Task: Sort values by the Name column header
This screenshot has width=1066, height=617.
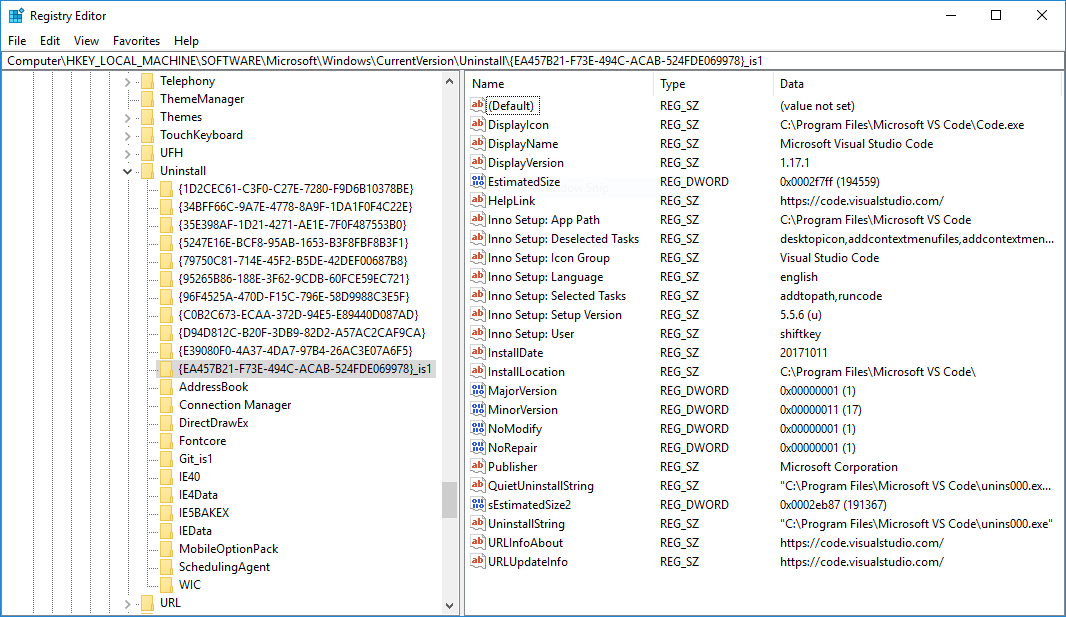Action: [x=559, y=84]
